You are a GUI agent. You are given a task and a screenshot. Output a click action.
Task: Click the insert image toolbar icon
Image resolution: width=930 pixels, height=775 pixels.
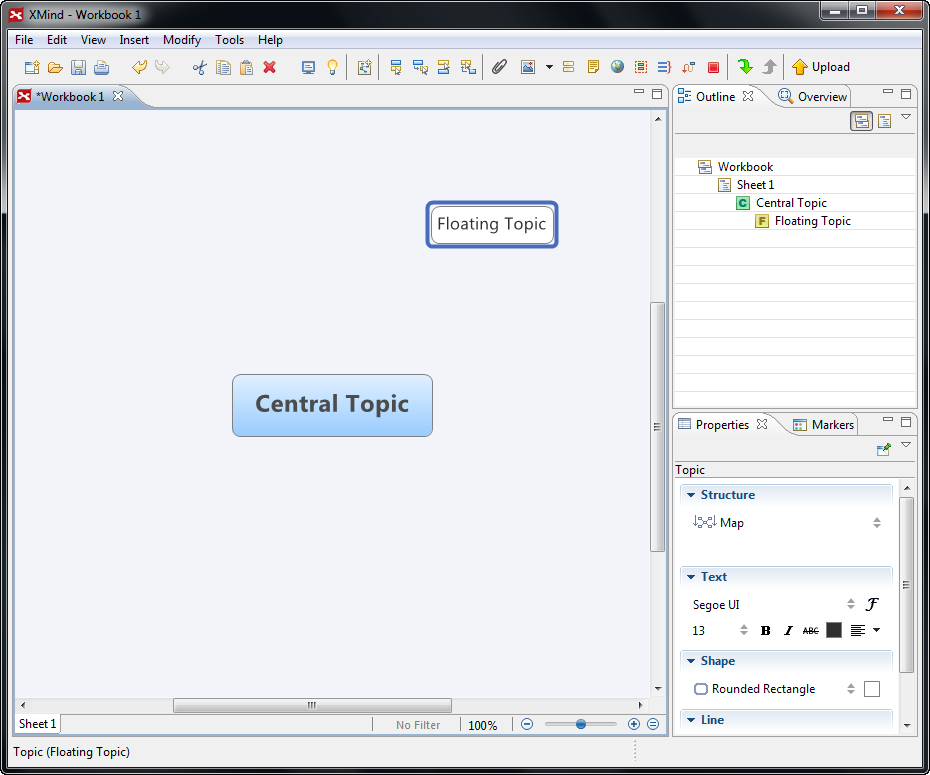[x=527, y=67]
